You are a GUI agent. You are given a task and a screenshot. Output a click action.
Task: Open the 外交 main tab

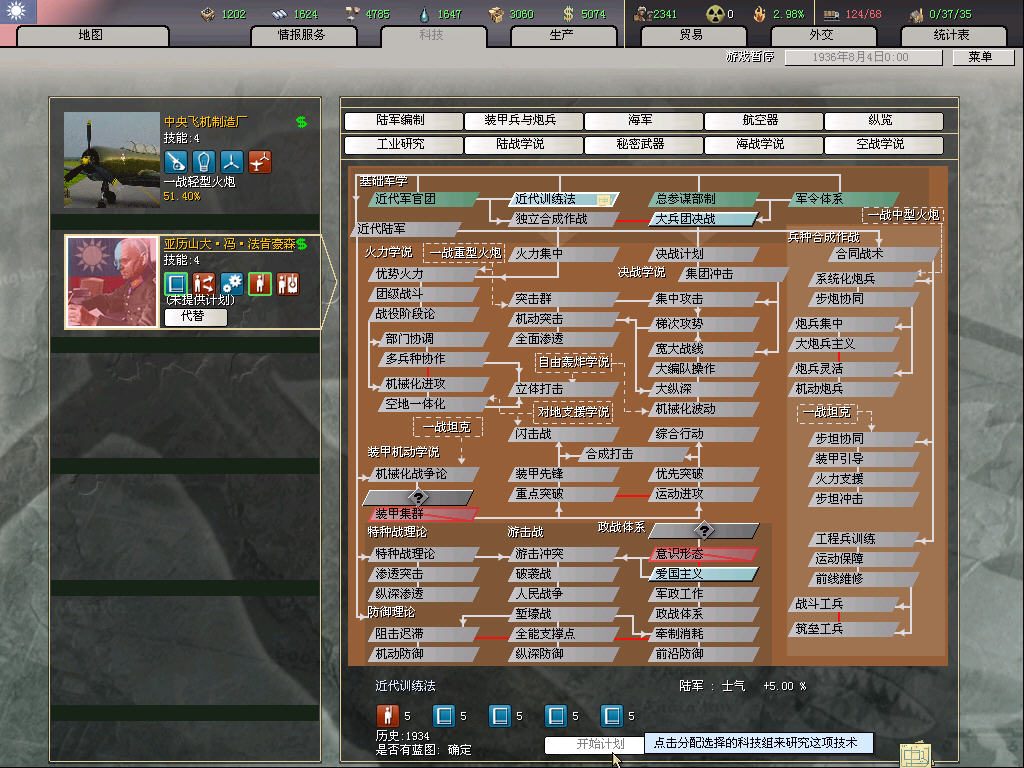(823, 35)
